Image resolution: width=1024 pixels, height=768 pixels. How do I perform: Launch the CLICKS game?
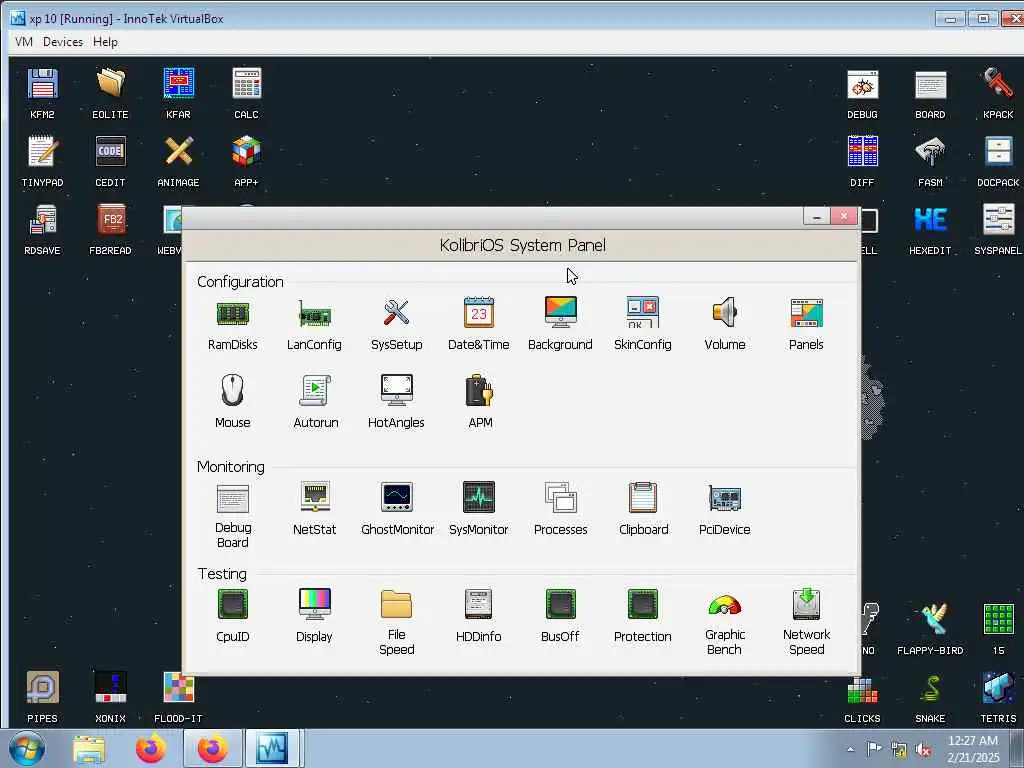coord(863,699)
